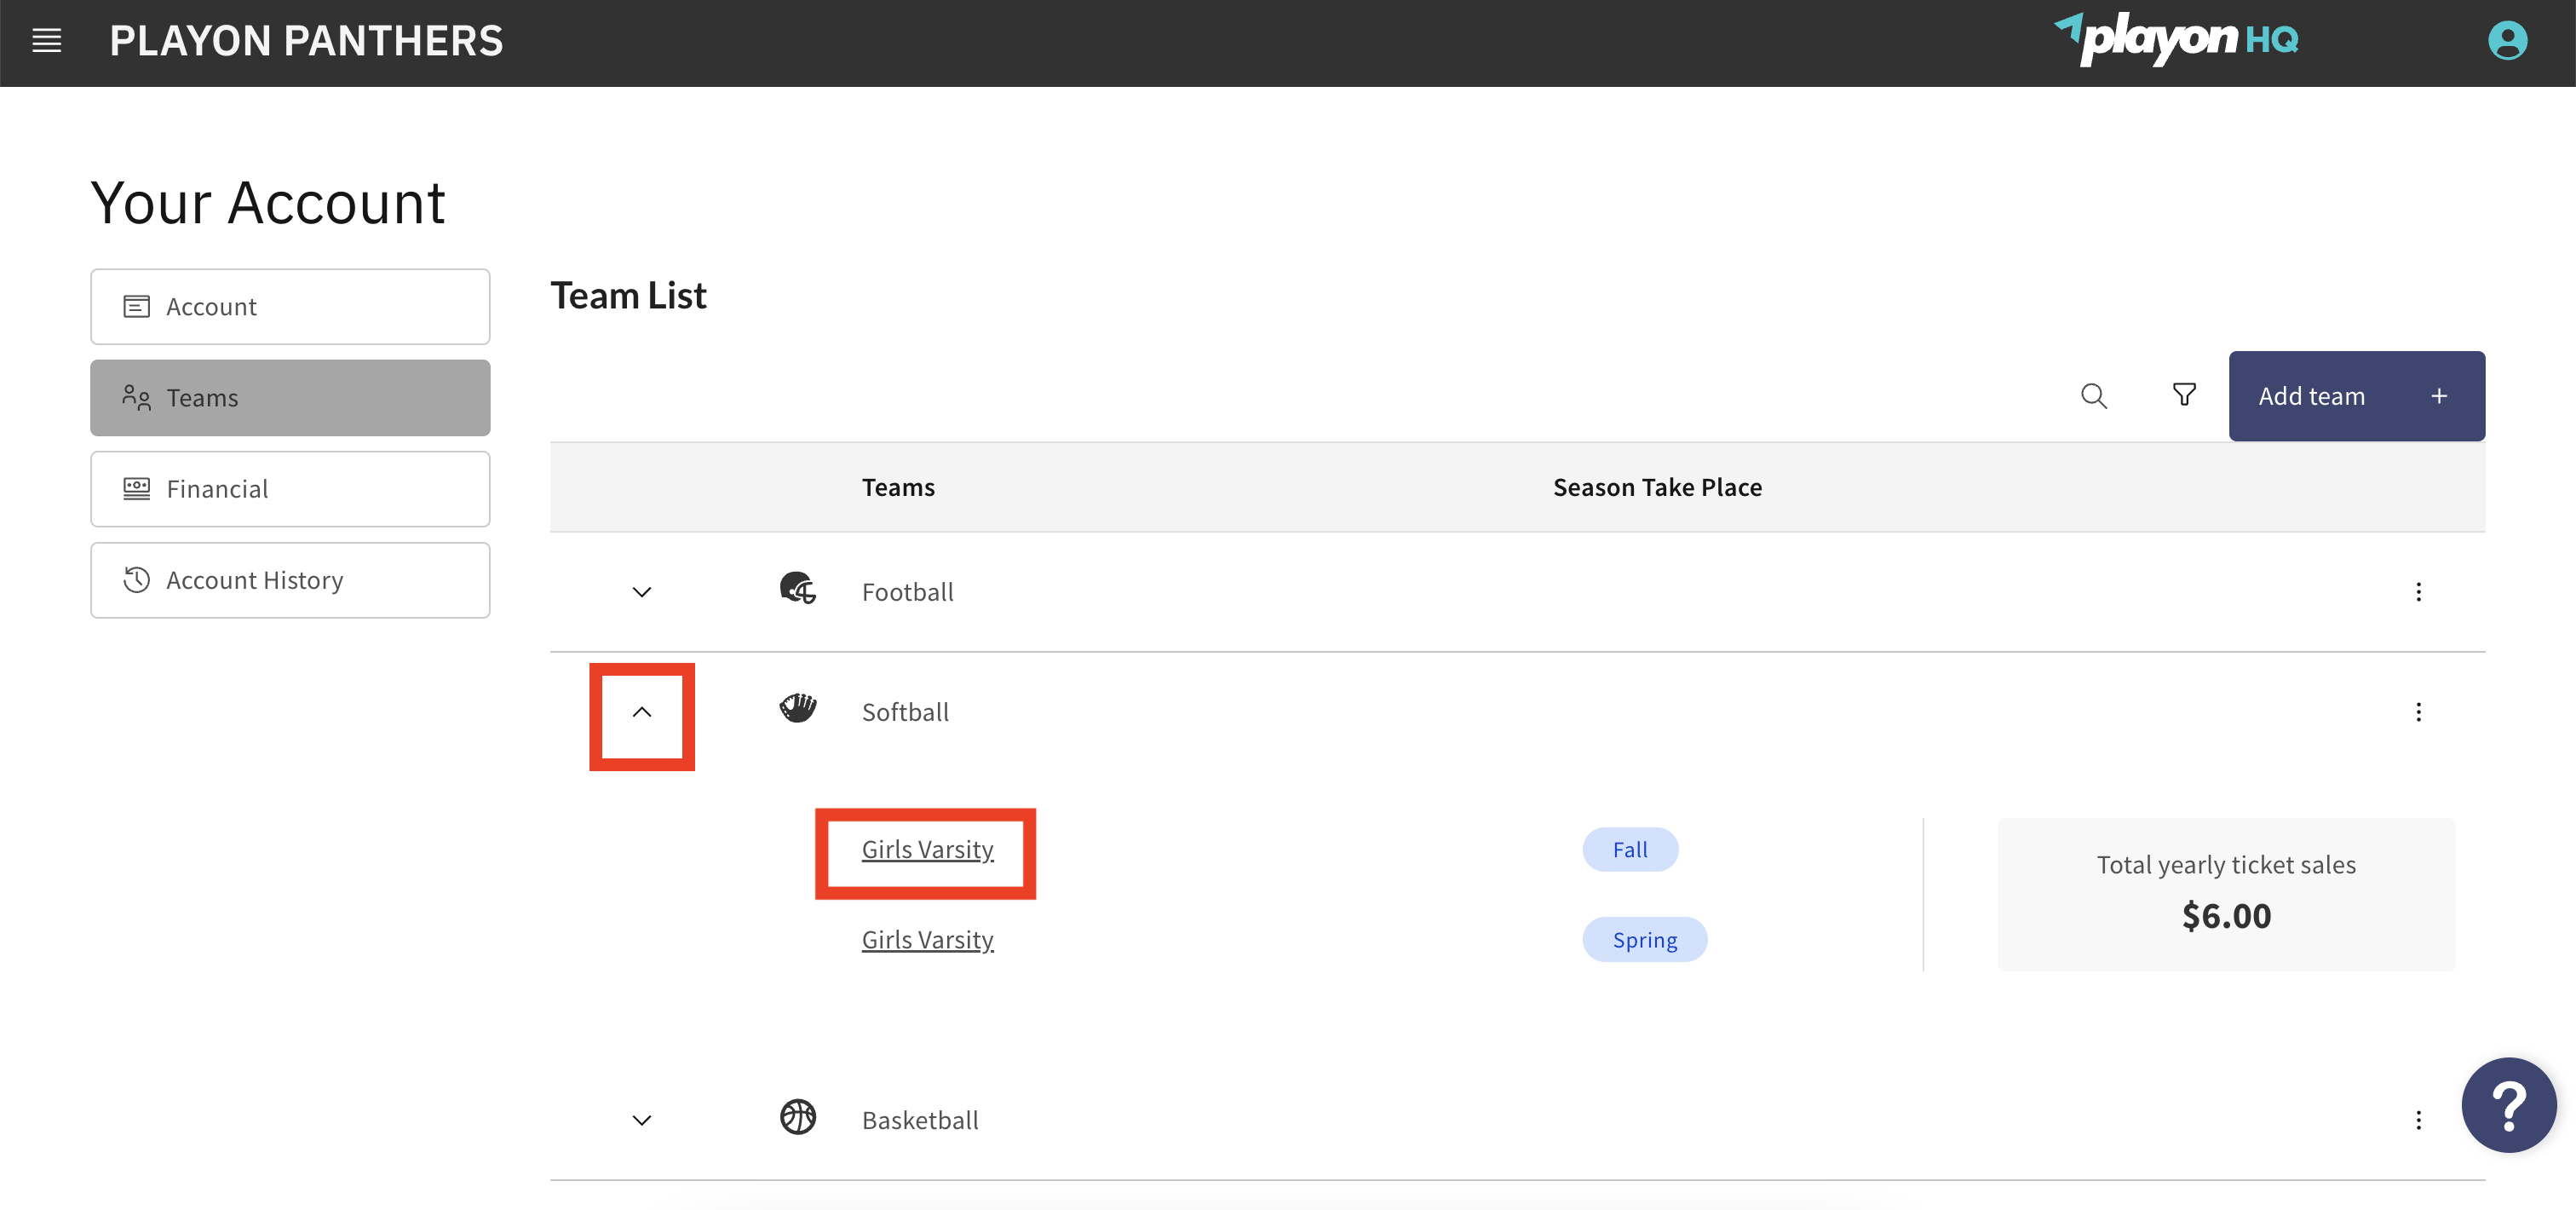Viewport: 2576px width, 1210px height.
Task: Click the Football team name
Action: (907, 592)
